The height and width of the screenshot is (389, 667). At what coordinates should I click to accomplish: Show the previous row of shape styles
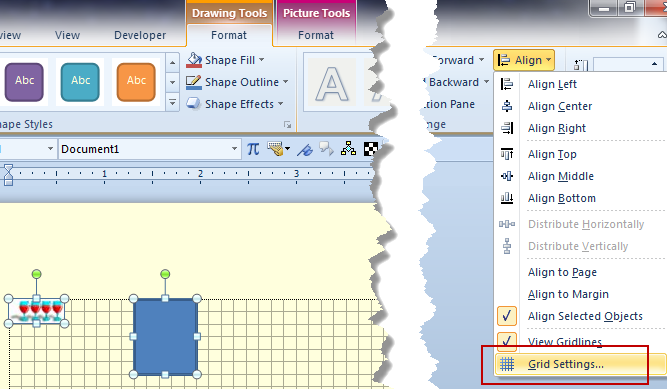pos(172,63)
